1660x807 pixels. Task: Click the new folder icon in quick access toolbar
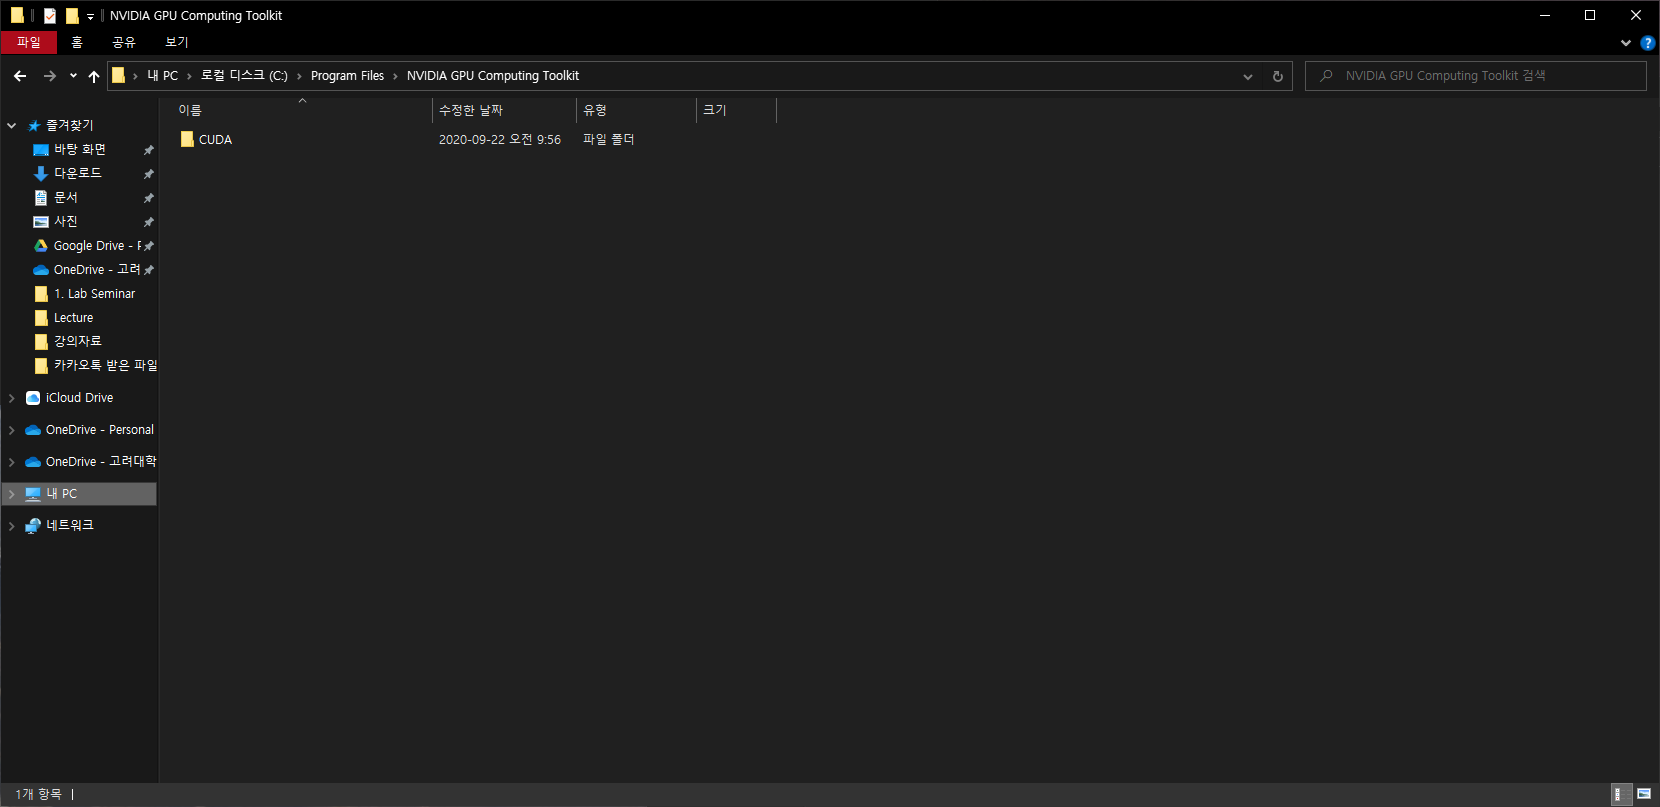point(72,15)
